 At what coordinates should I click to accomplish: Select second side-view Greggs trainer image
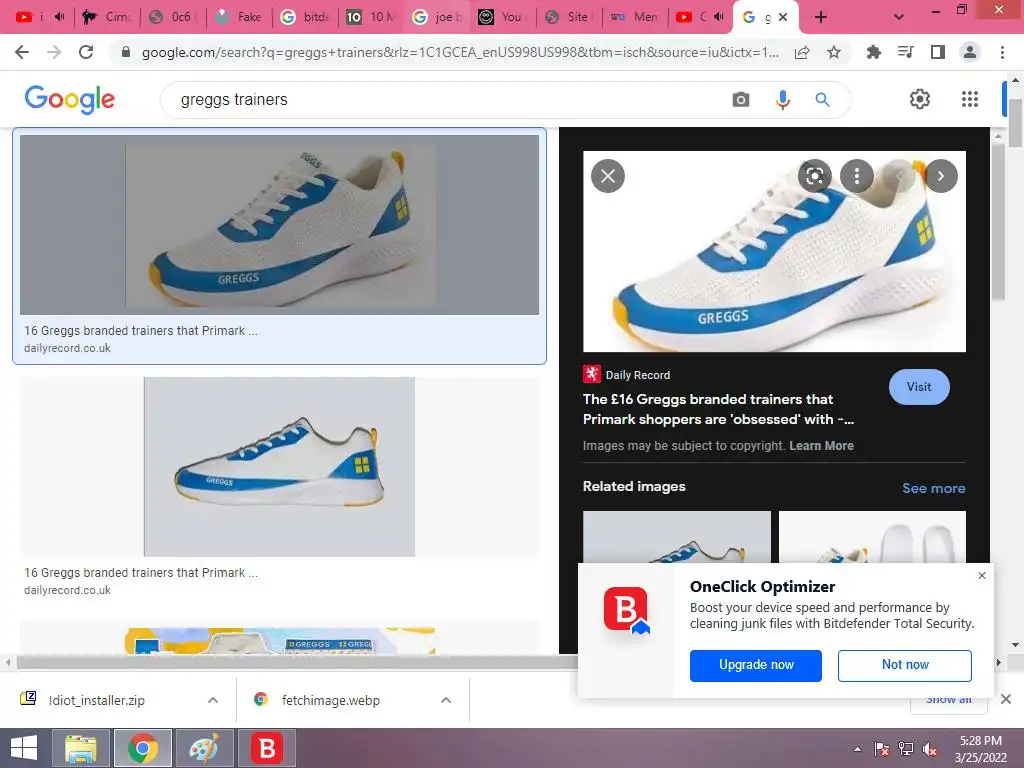pyautogui.click(x=280, y=467)
